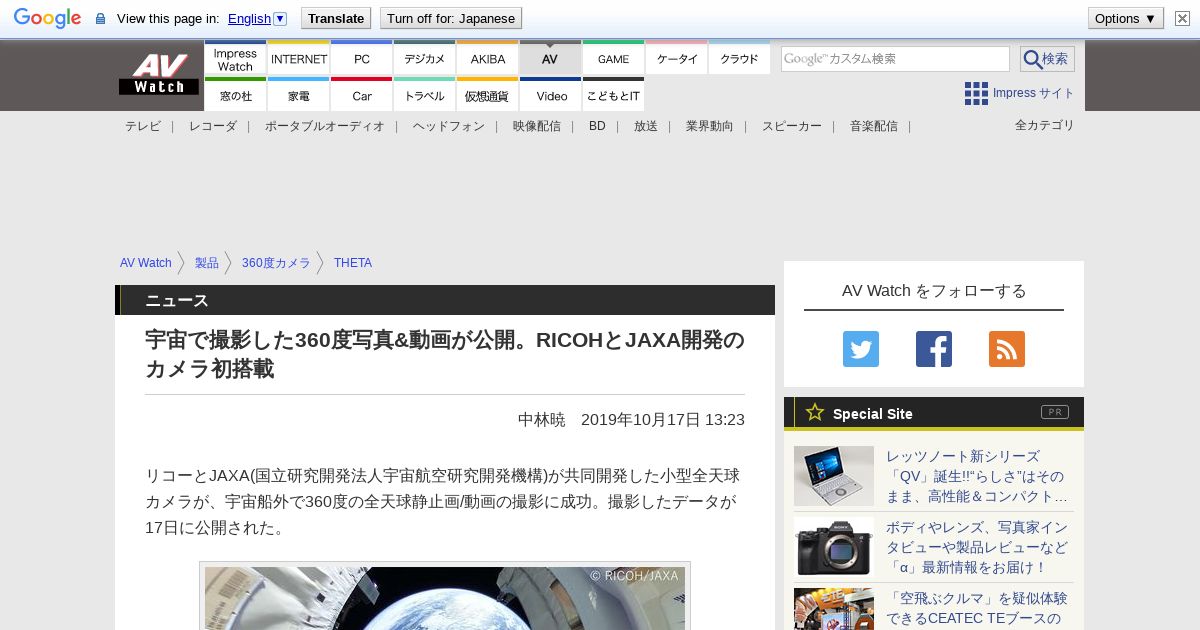This screenshot has width=1200, height=630.
Task: Open the クラウド tab
Action: click(x=739, y=59)
